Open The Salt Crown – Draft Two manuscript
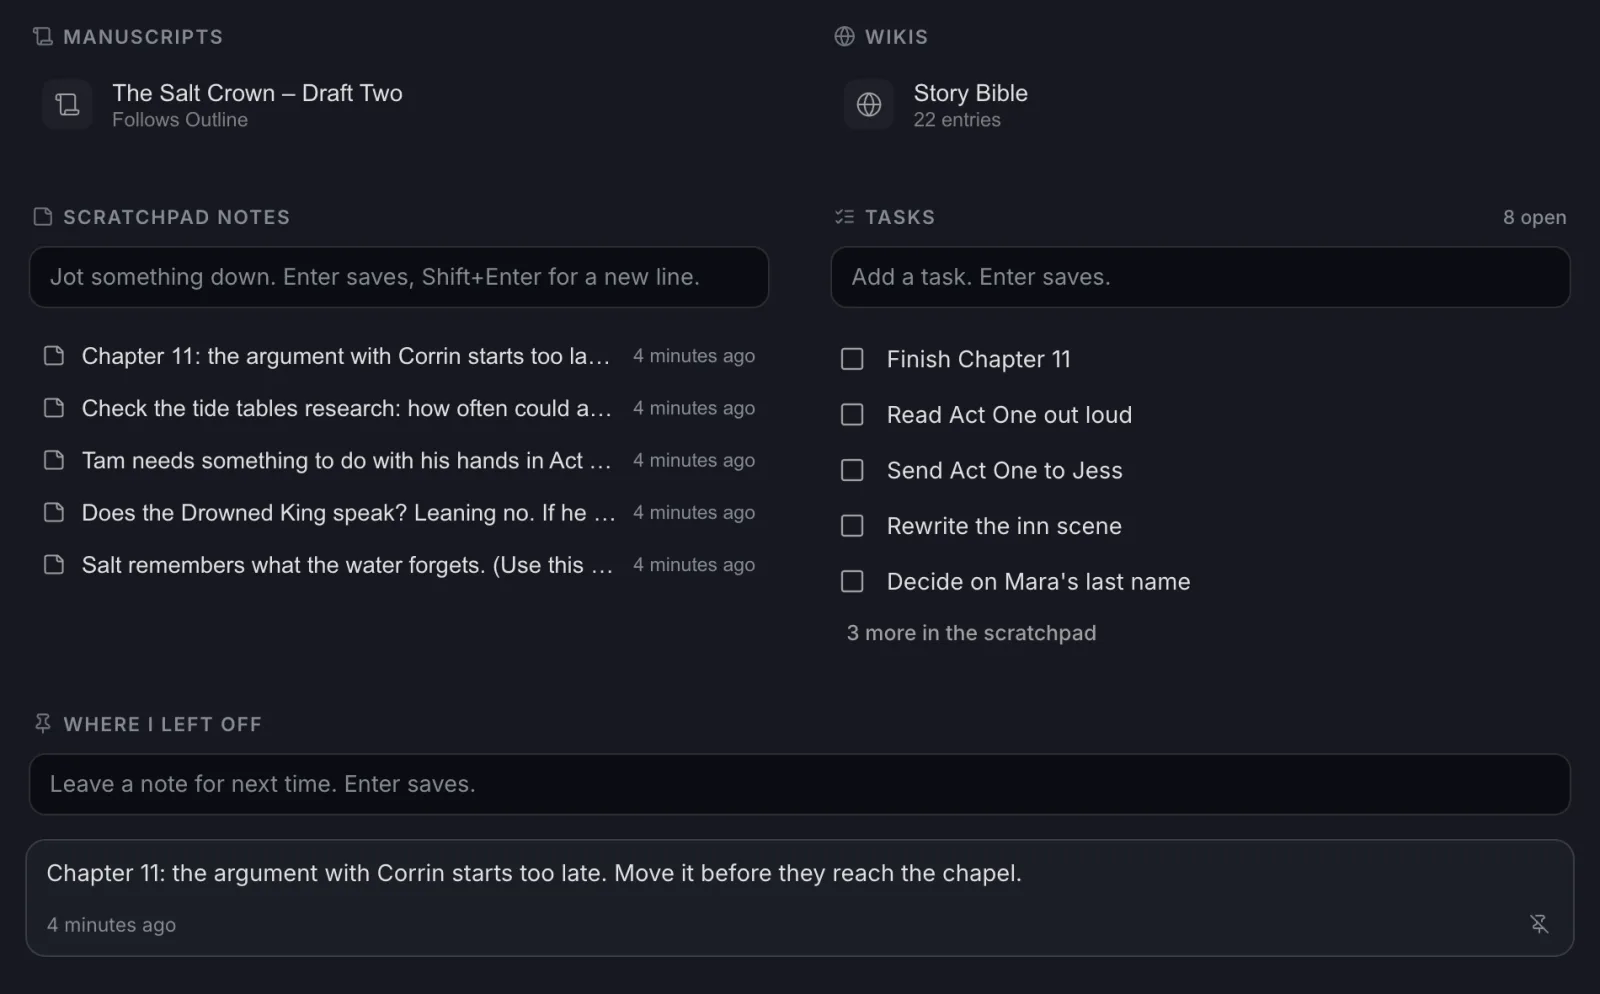This screenshot has height=994, width=1600. click(x=257, y=94)
